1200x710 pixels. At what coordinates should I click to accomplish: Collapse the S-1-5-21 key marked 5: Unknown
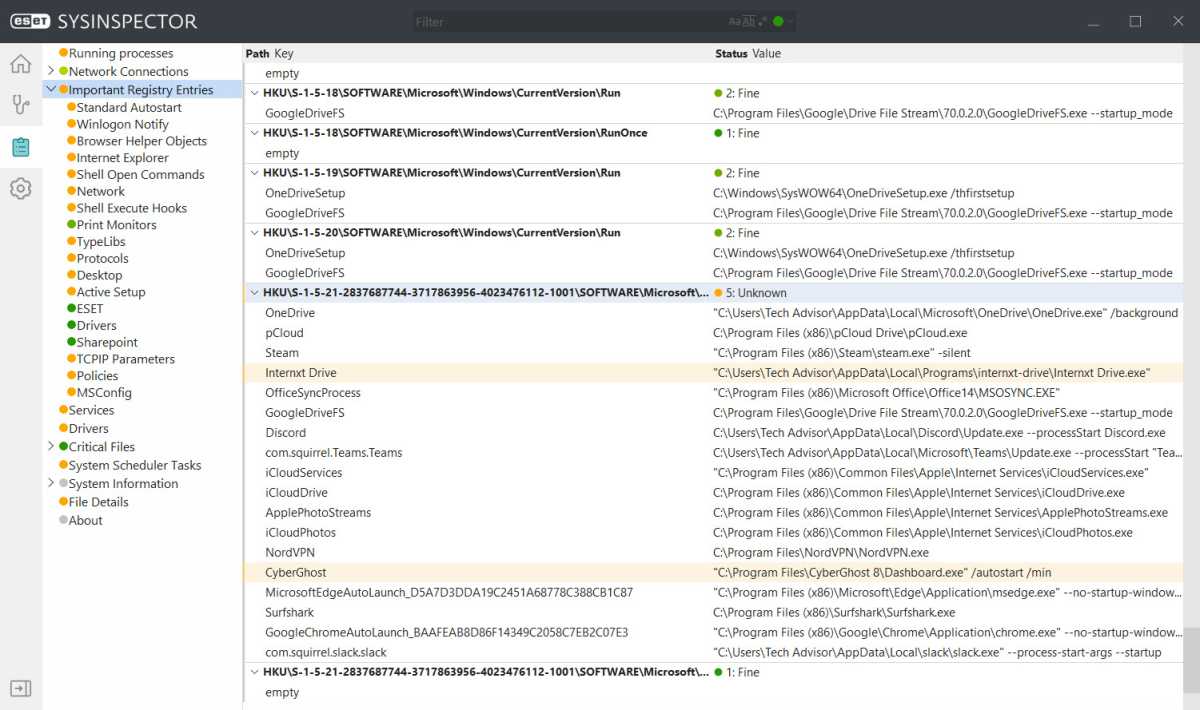pyautogui.click(x=254, y=293)
